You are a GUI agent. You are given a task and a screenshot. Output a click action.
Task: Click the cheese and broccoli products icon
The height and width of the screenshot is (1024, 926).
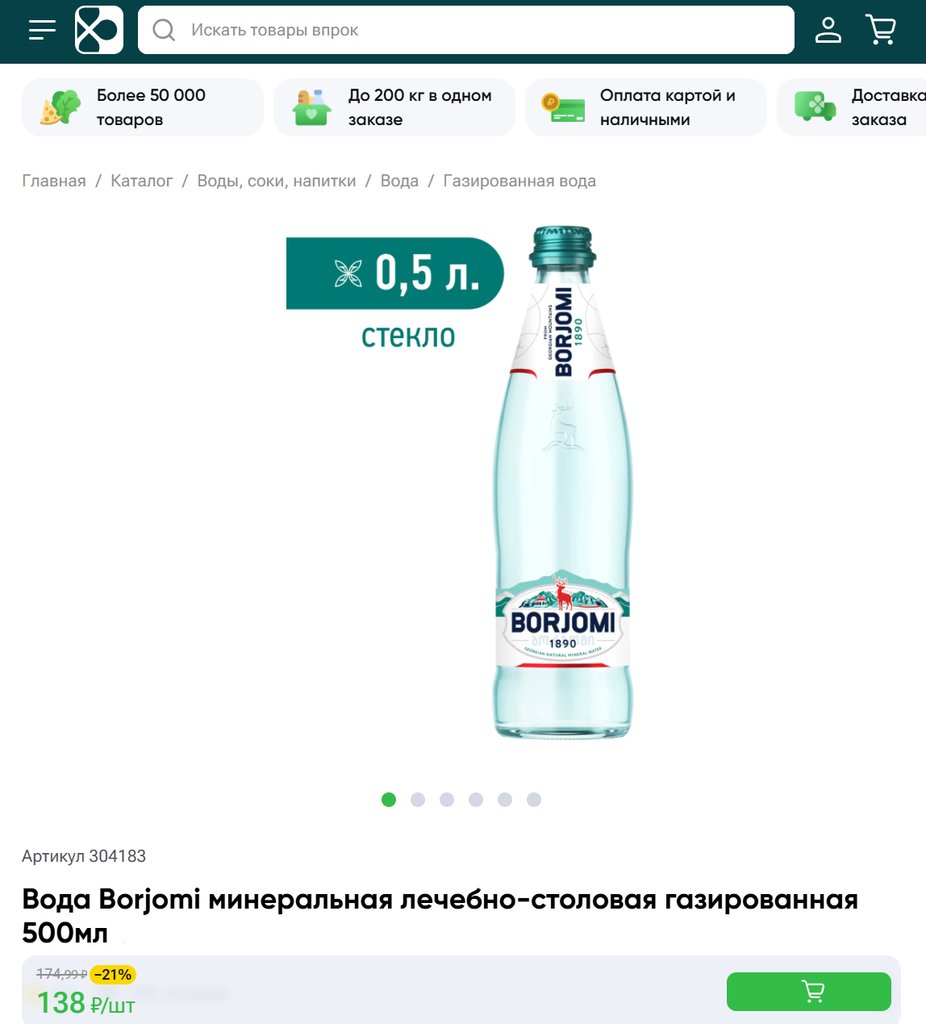[60, 107]
